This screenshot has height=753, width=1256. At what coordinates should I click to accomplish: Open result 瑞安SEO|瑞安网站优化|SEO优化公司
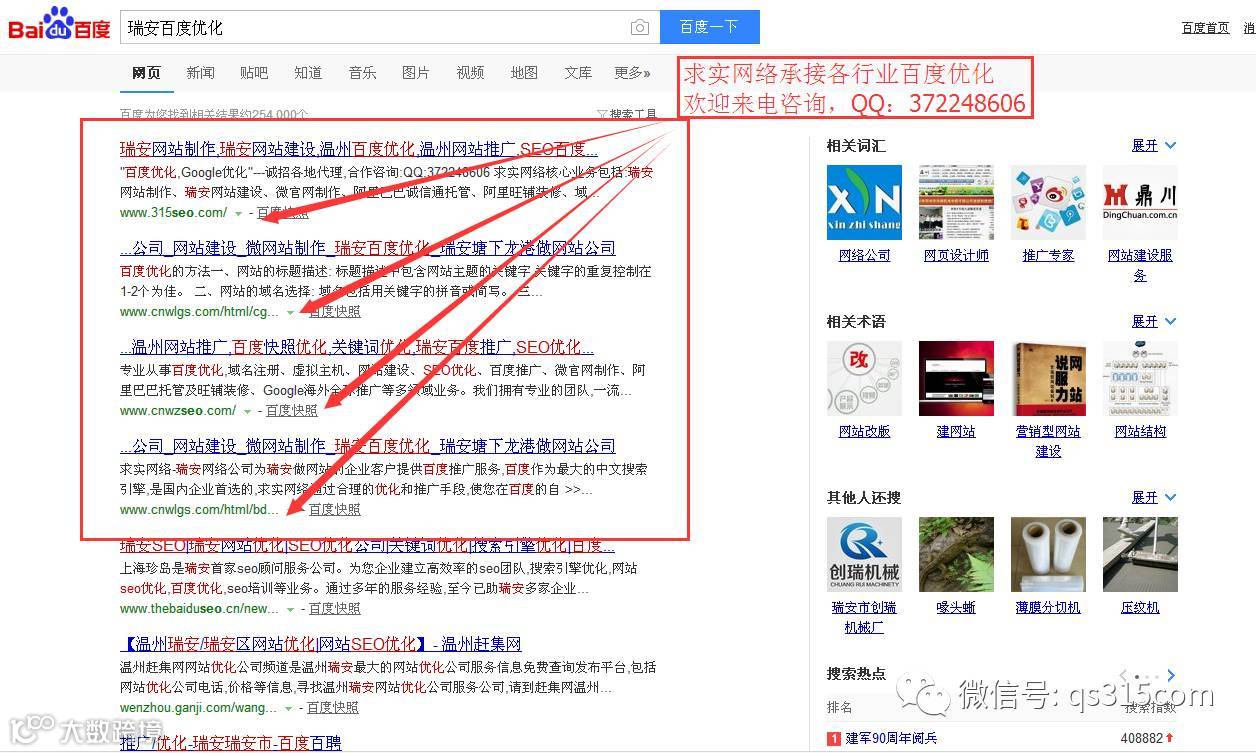pos(367,546)
